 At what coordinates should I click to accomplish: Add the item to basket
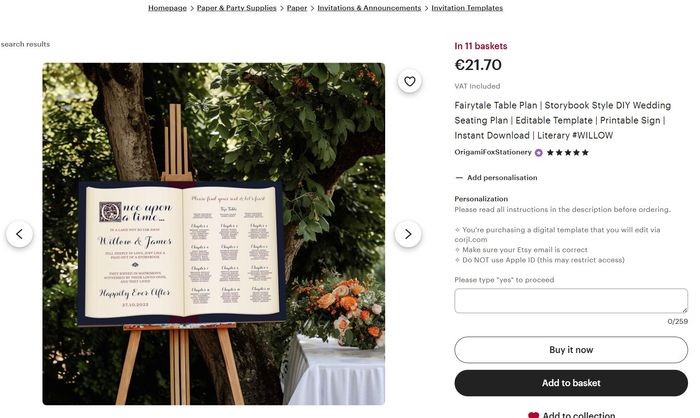point(571,383)
